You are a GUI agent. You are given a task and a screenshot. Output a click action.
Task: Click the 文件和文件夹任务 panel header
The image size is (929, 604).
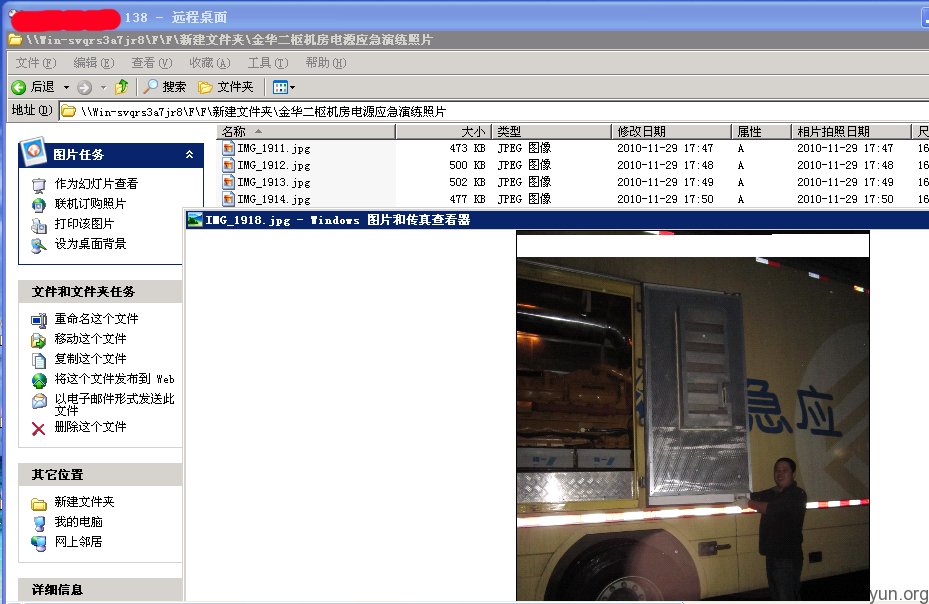point(100,292)
